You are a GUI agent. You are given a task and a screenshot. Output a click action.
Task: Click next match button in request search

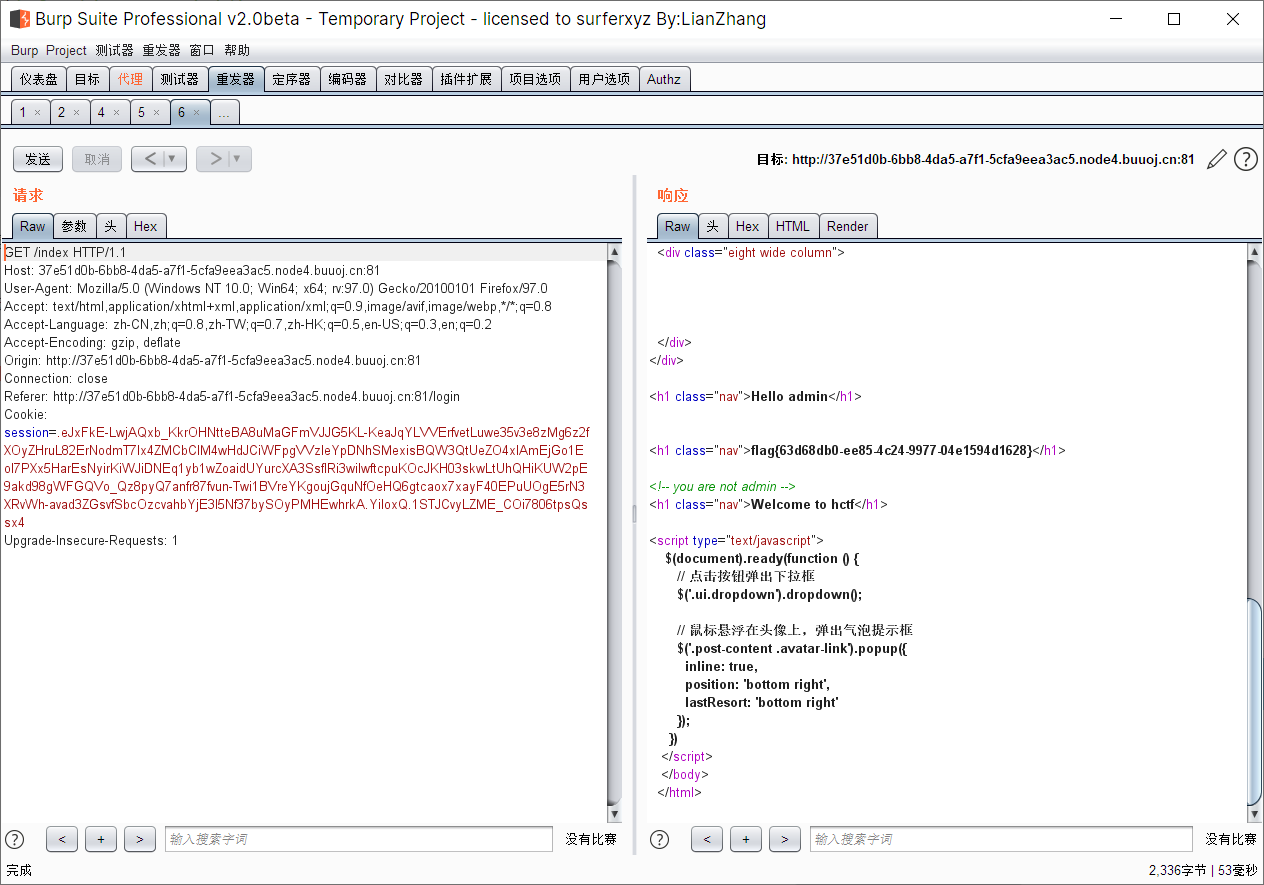pyautogui.click(x=140, y=840)
